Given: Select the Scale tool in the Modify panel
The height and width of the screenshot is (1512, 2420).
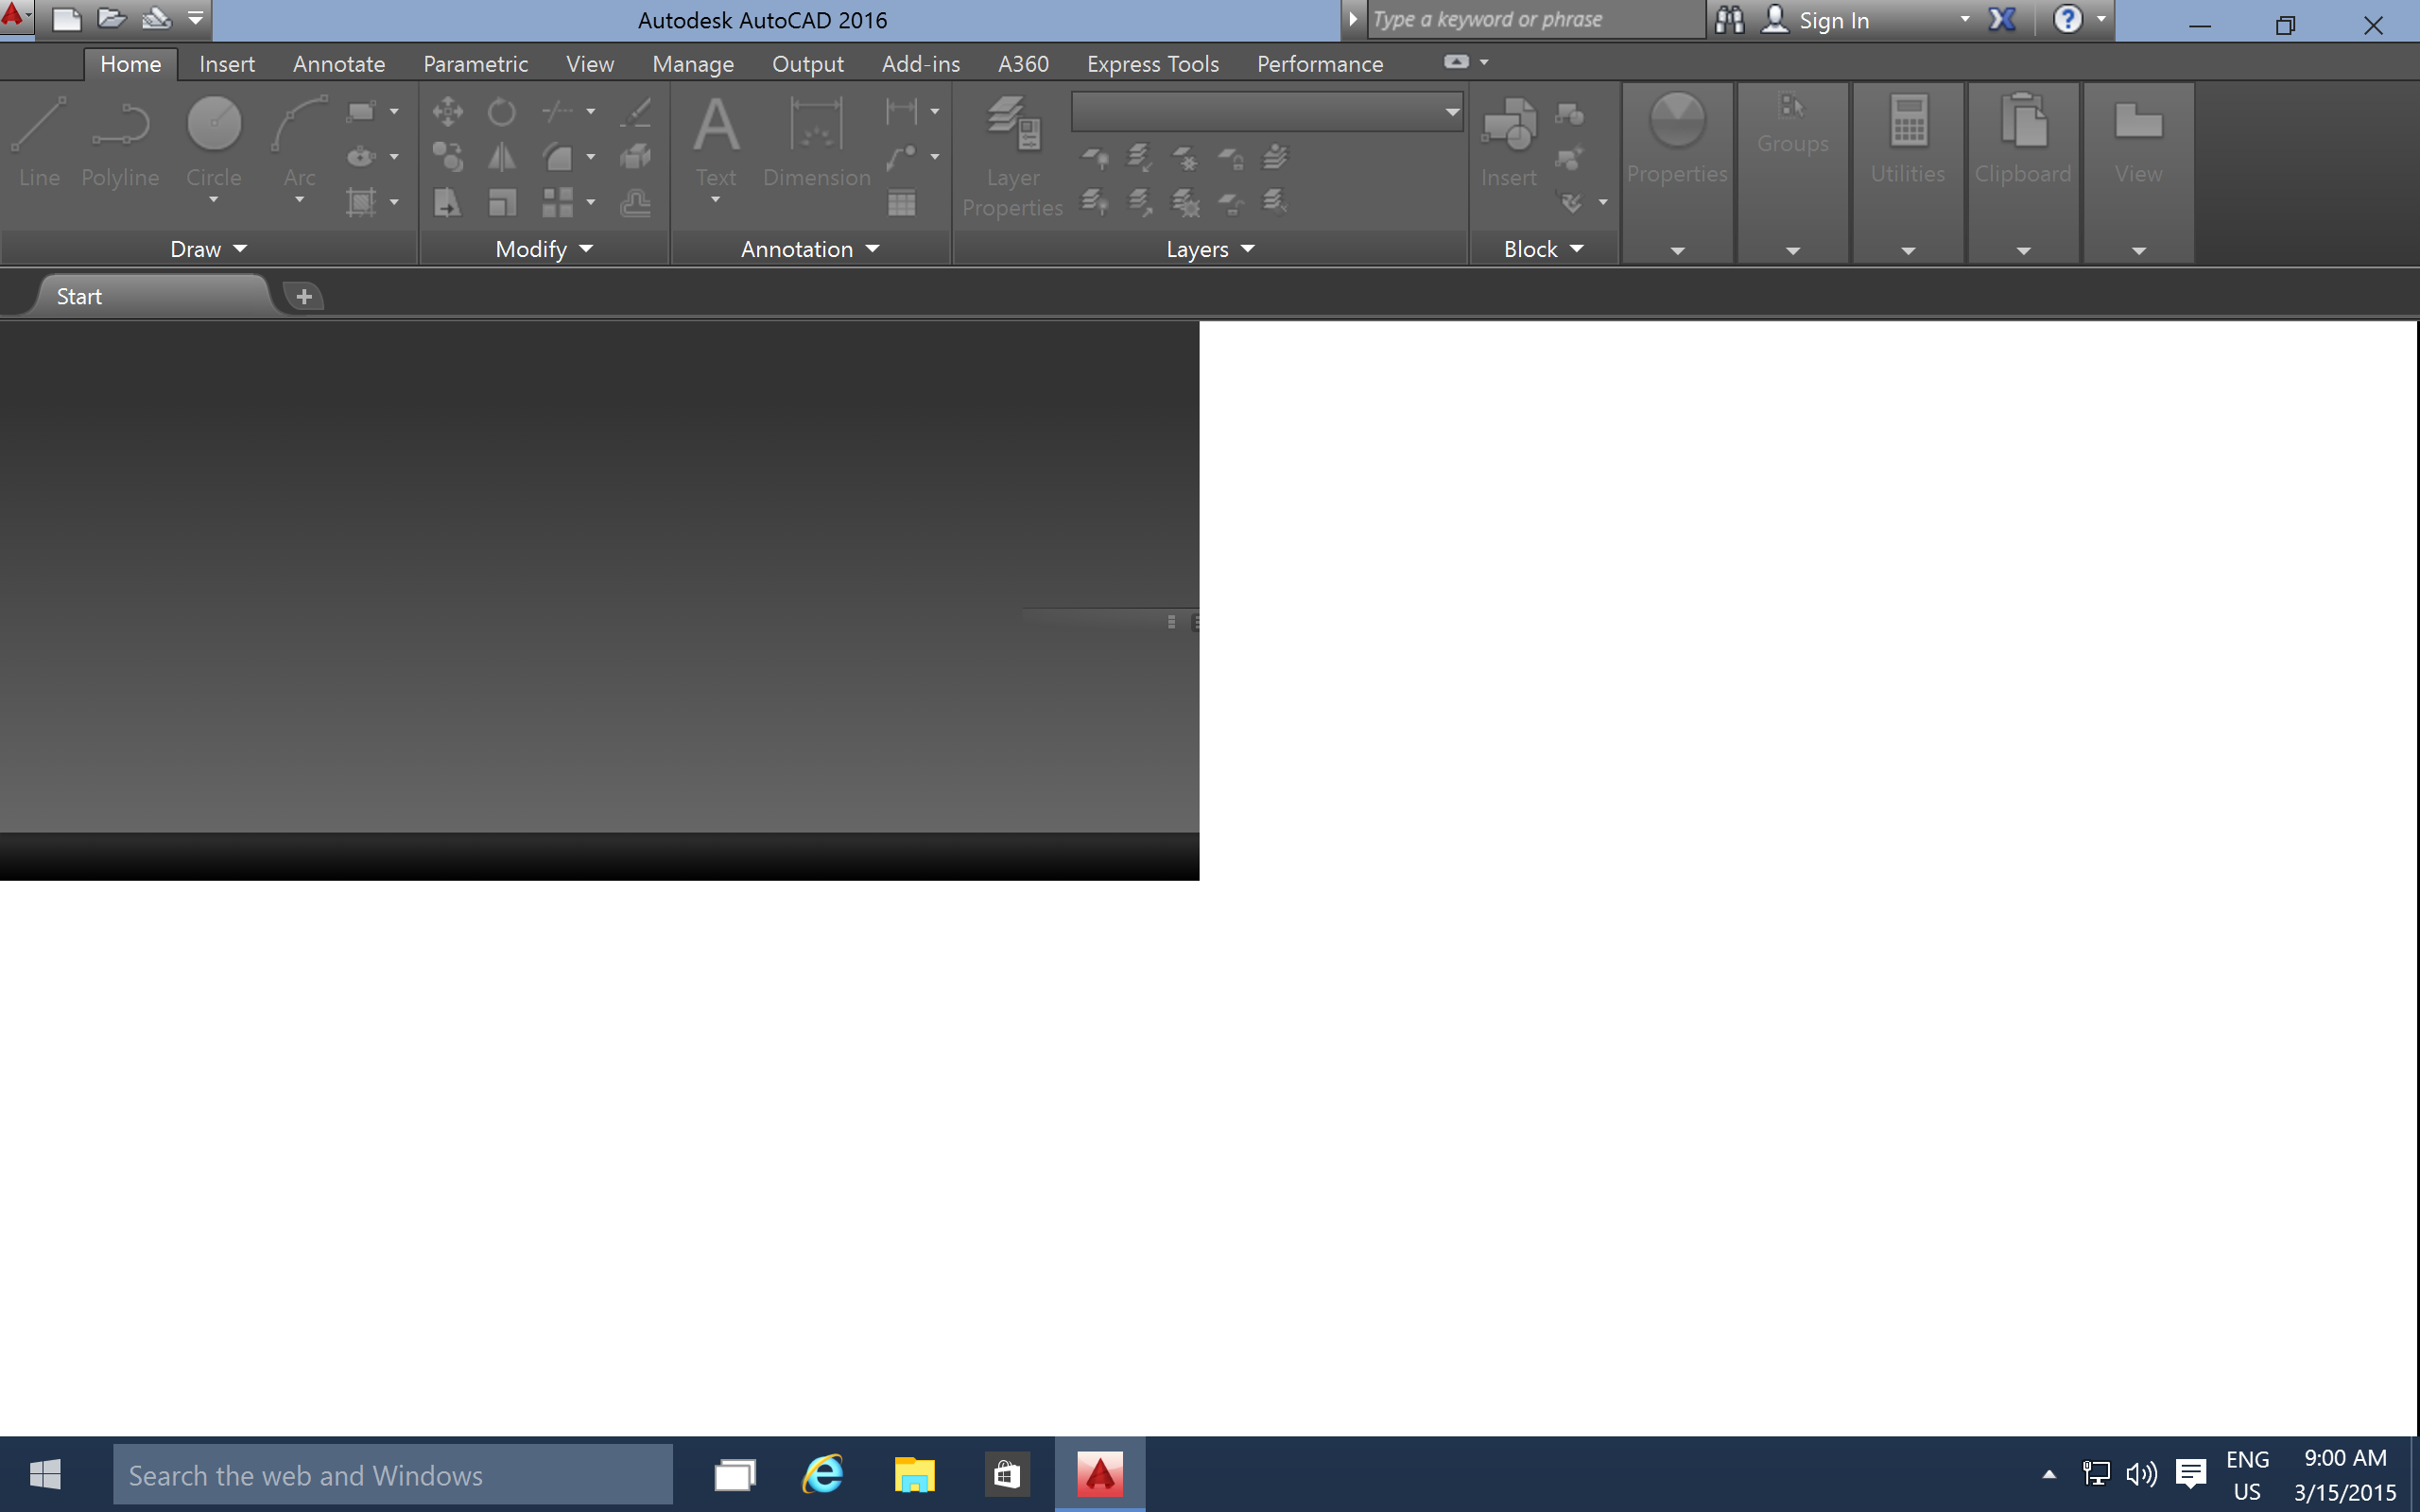Looking at the screenshot, I should pos(502,203).
